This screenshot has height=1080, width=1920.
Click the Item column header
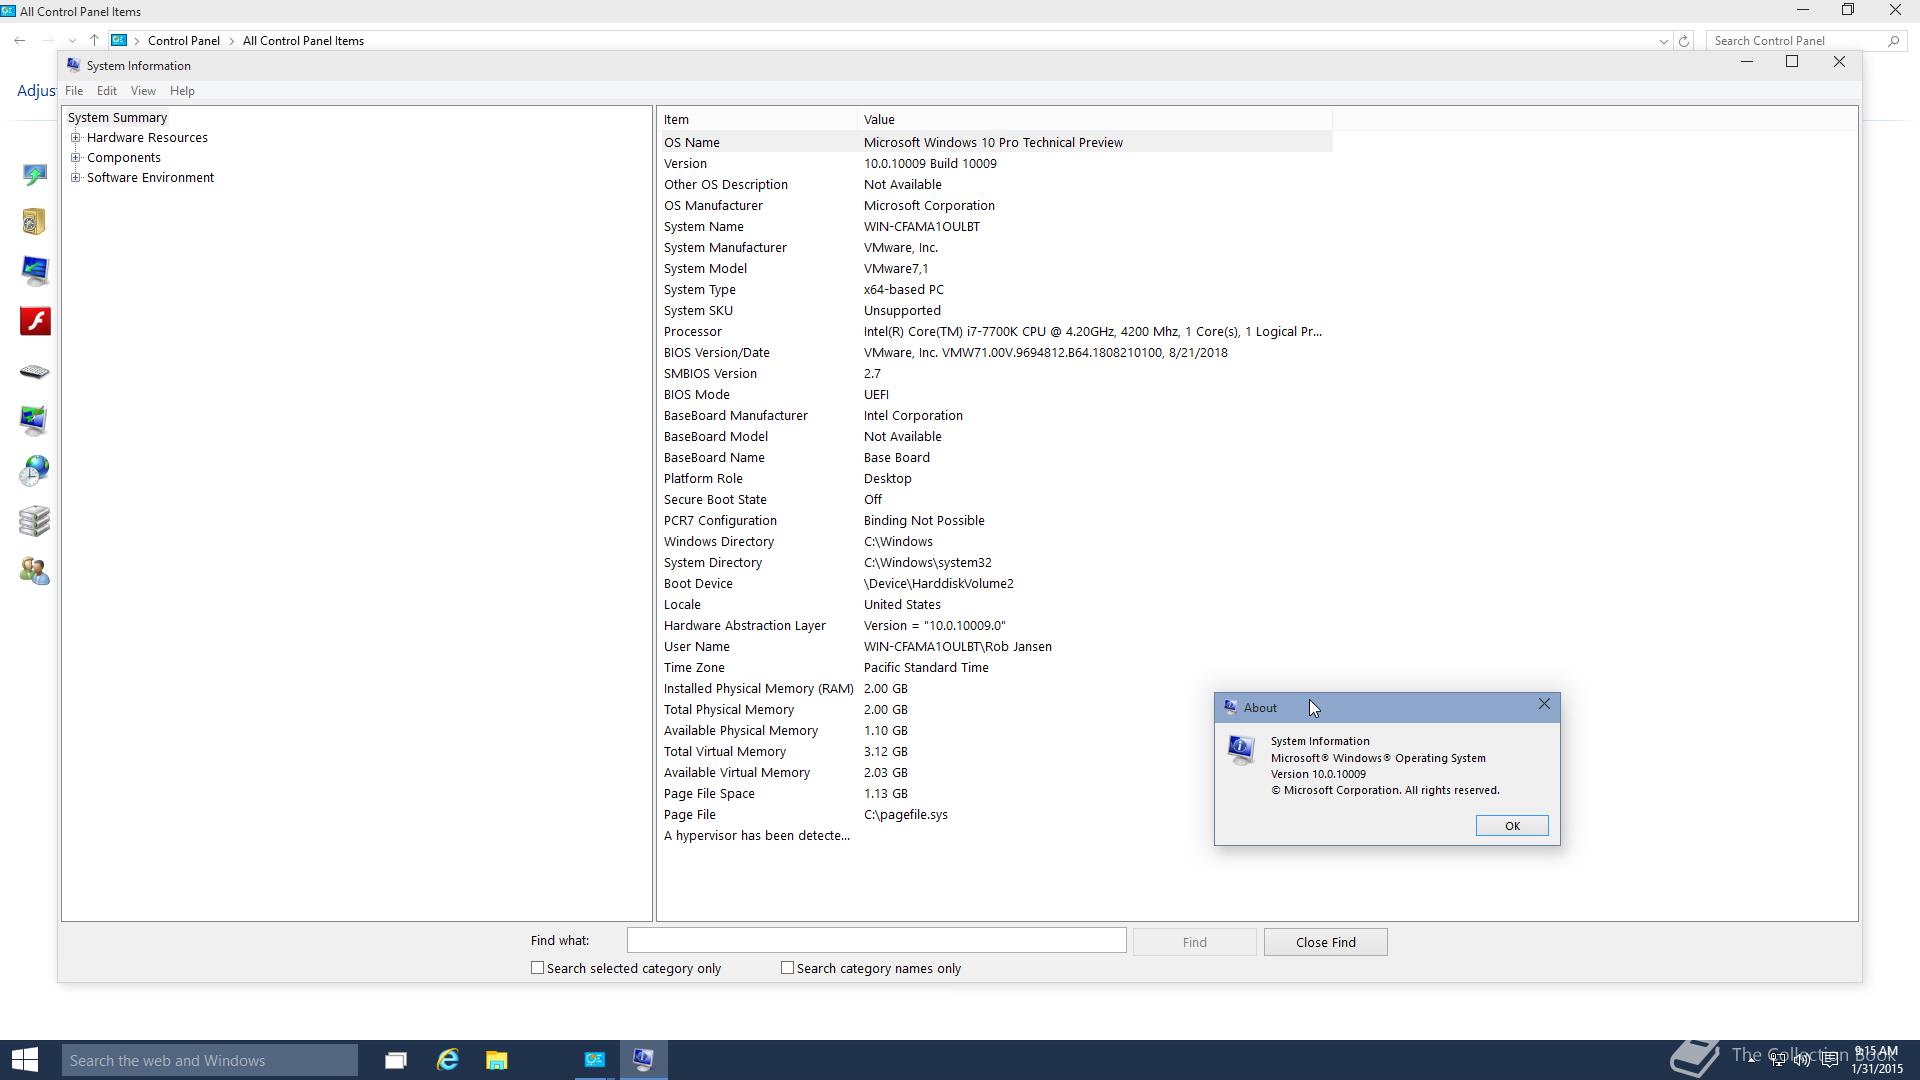[x=757, y=119]
